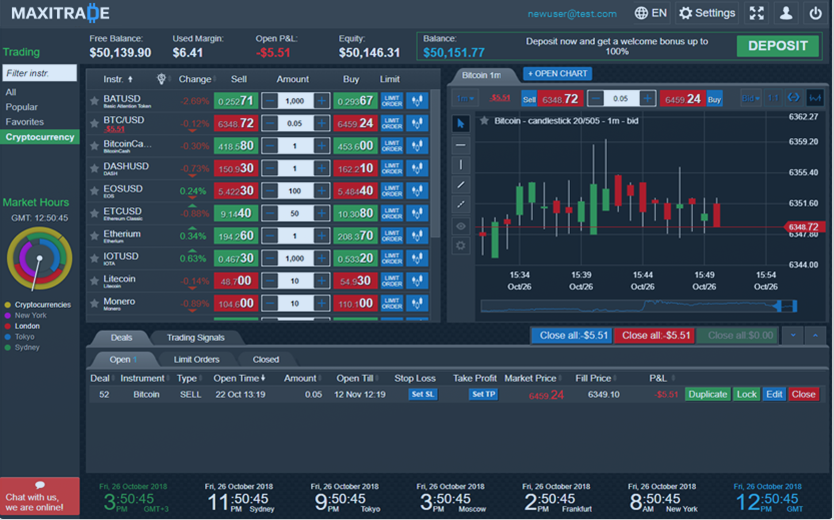Viewport: 834px width, 520px height.
Task: Click the diamond column header icon
Action: tap(161, 79)
